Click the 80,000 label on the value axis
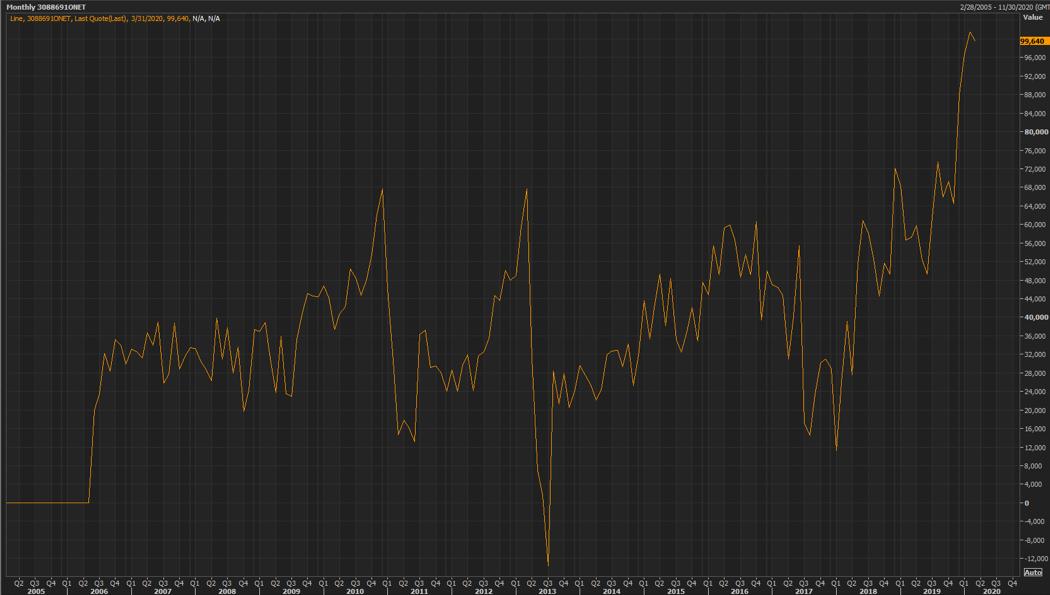Image resolution: width=1050 pixels, height=595 pixels. tap(1035, 132)
